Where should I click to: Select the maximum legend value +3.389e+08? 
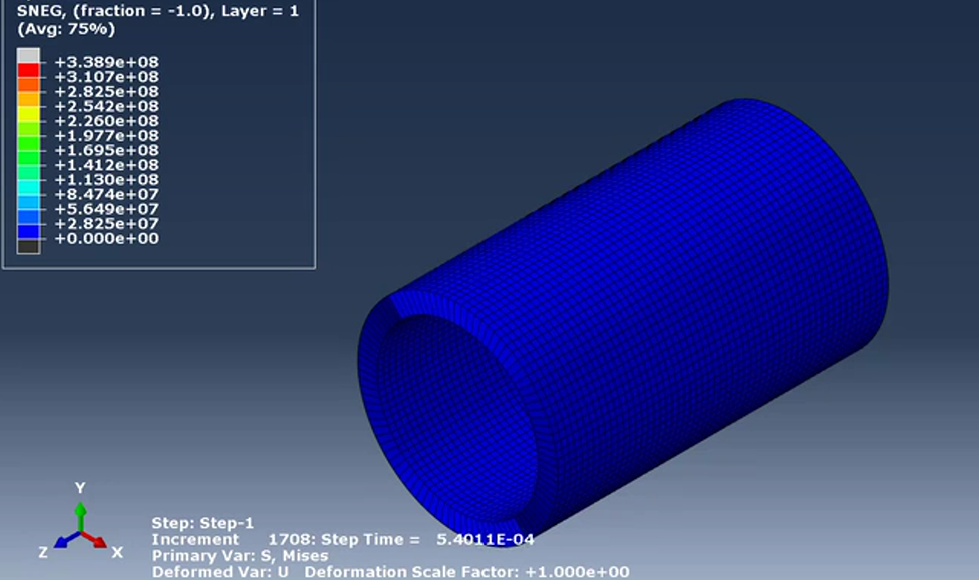coord(106,62)
